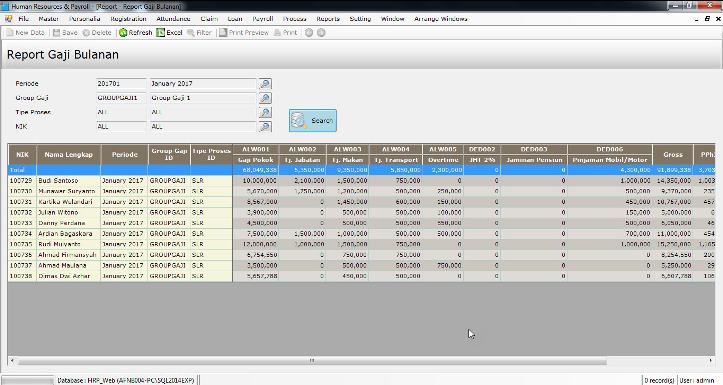This screenshot has width=723, height=385.
Task: Click the Print toolbar icon
Action: pos(277,33)
